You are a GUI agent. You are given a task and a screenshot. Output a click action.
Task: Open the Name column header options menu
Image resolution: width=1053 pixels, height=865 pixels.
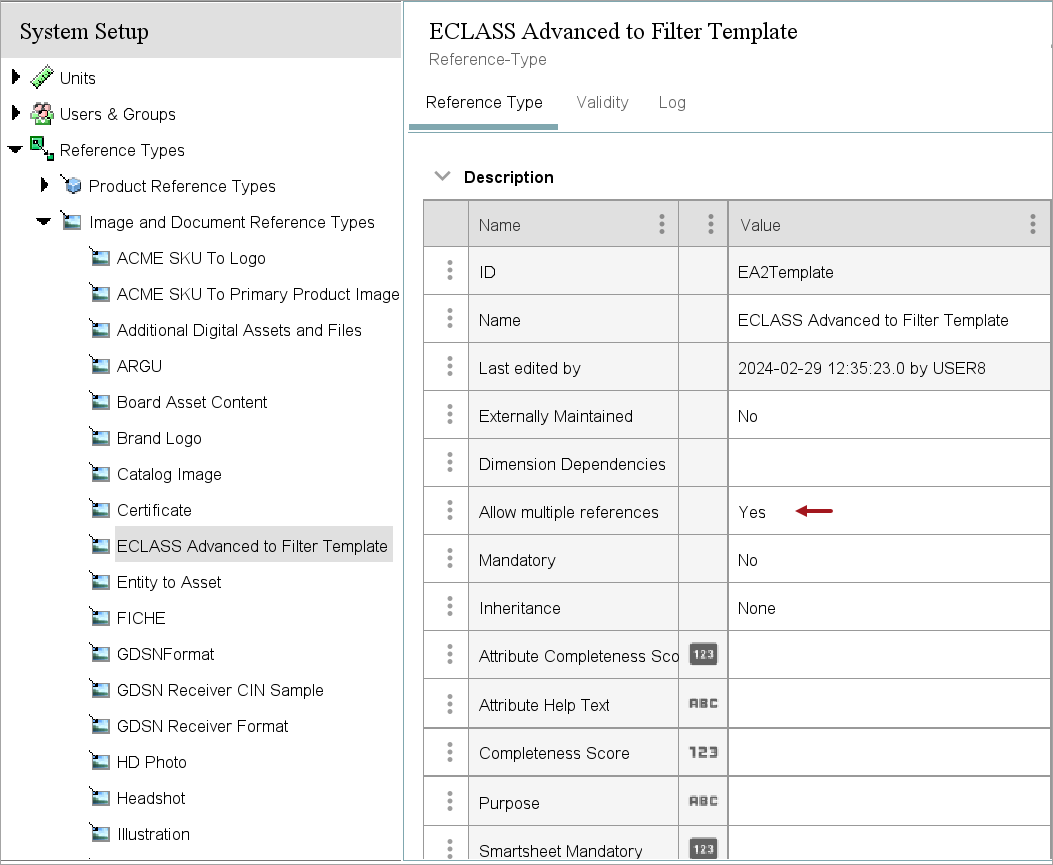(x=661, y=224)
